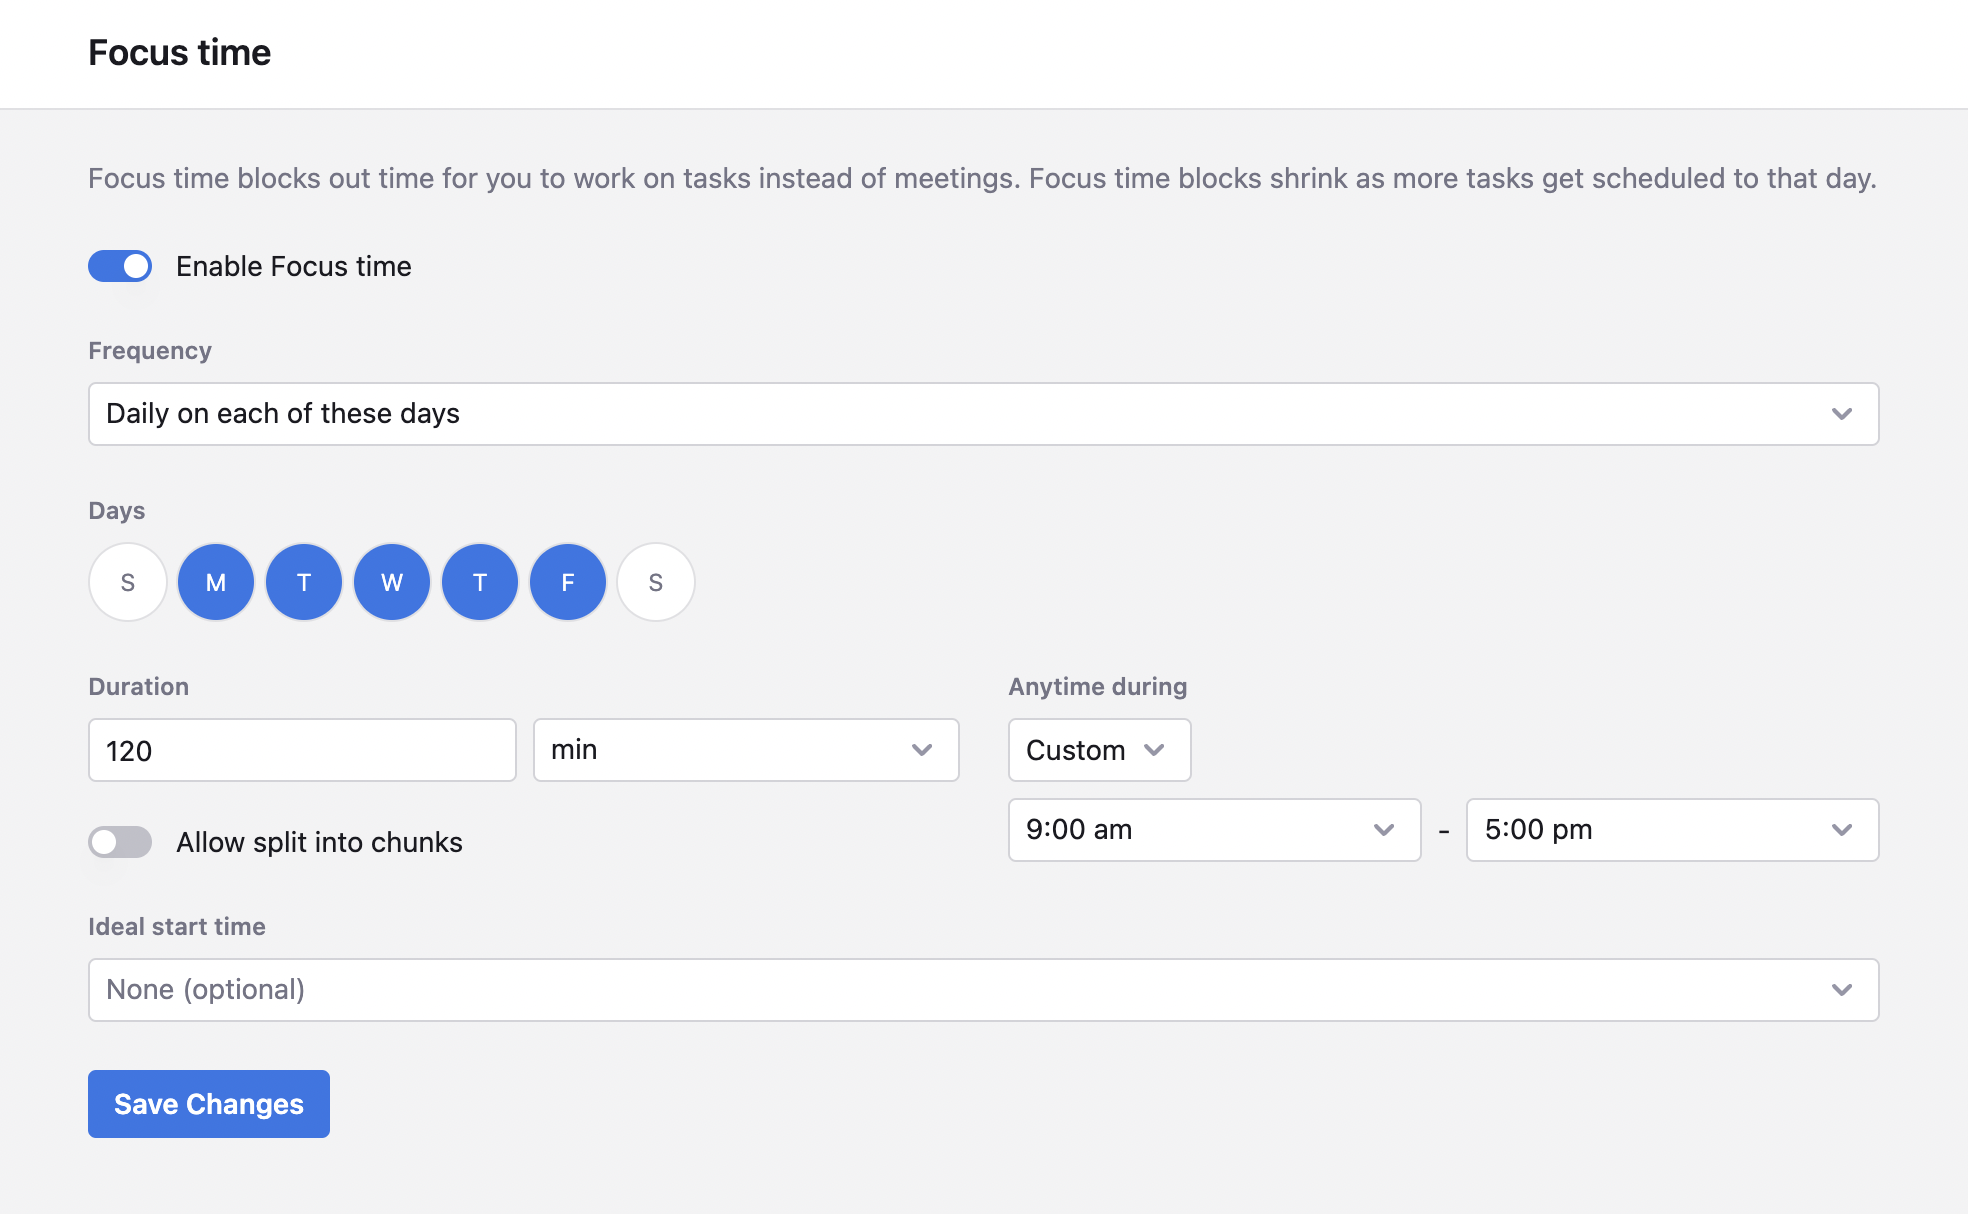Click Save Changes button

point(209,1104)
